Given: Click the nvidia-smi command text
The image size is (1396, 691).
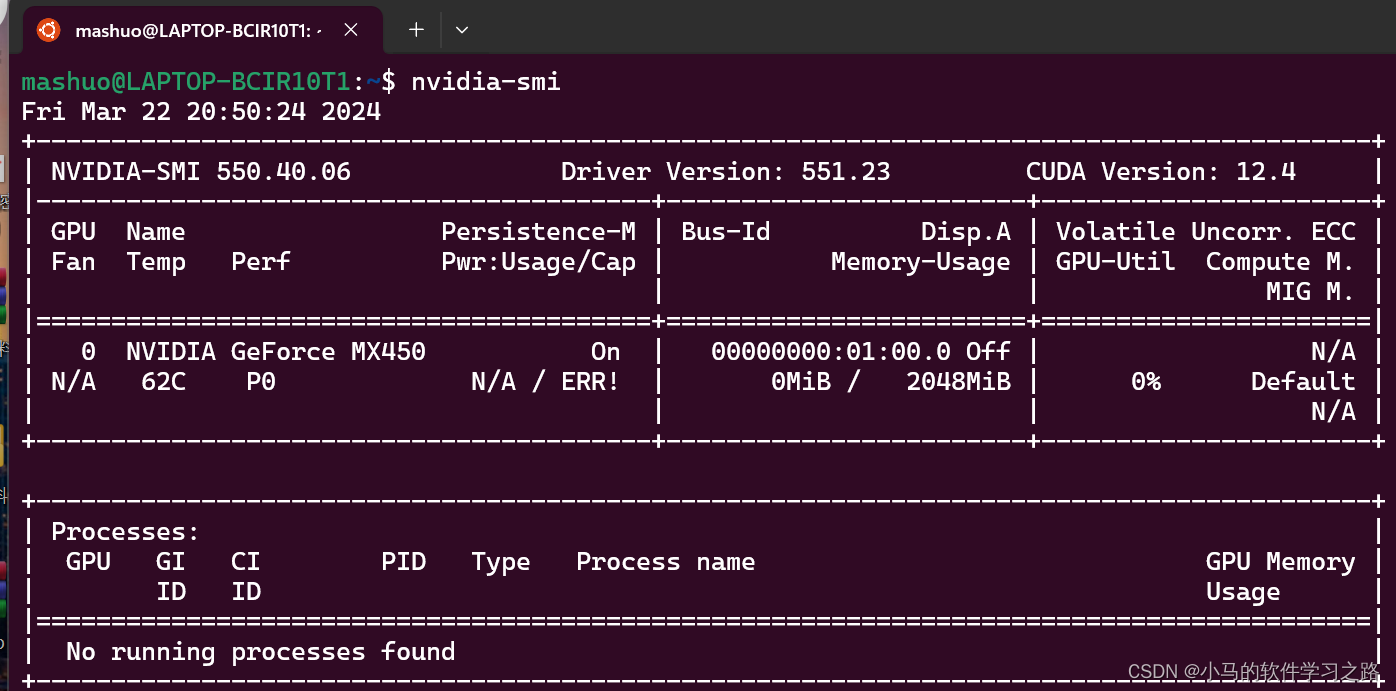Looking at the screenshot, I should click(485, 81).
